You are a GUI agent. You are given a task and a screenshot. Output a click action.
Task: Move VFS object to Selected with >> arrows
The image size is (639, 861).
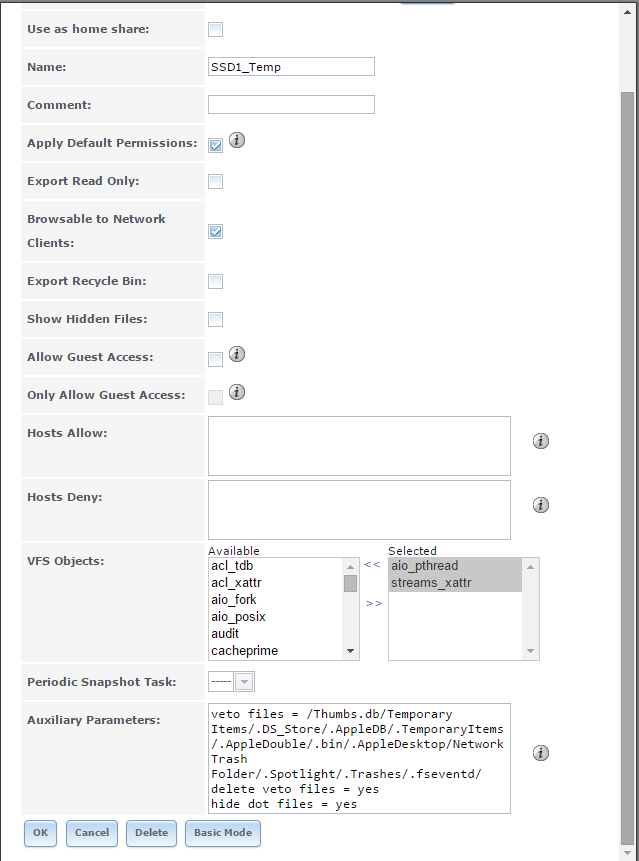pyautogui.click(x=374, y=603)
